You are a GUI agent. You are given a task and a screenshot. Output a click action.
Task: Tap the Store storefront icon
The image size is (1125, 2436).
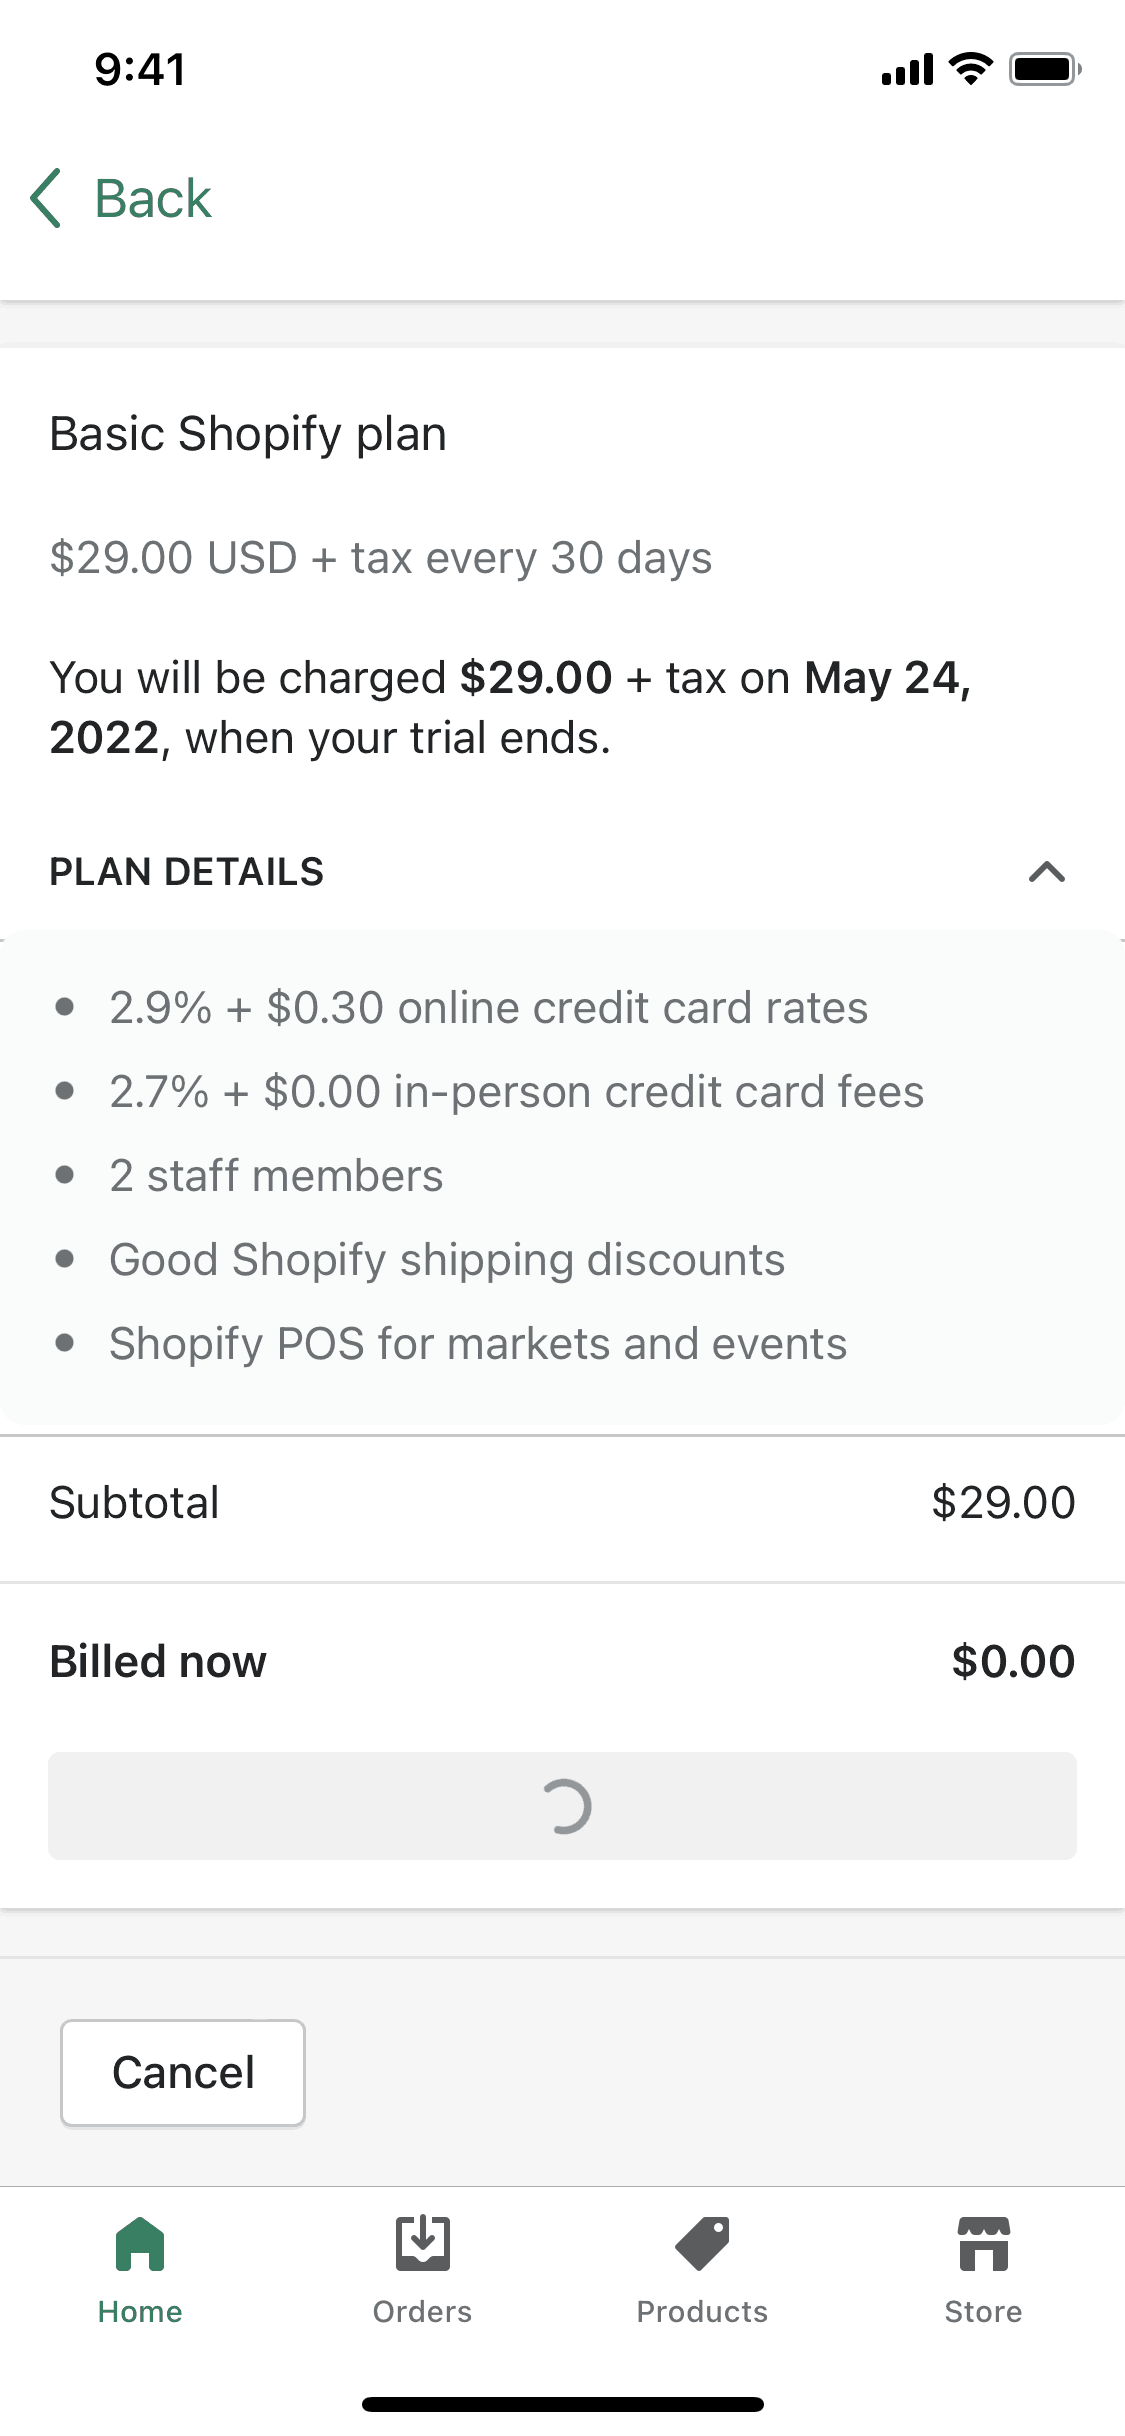(x=983, y=2244)
